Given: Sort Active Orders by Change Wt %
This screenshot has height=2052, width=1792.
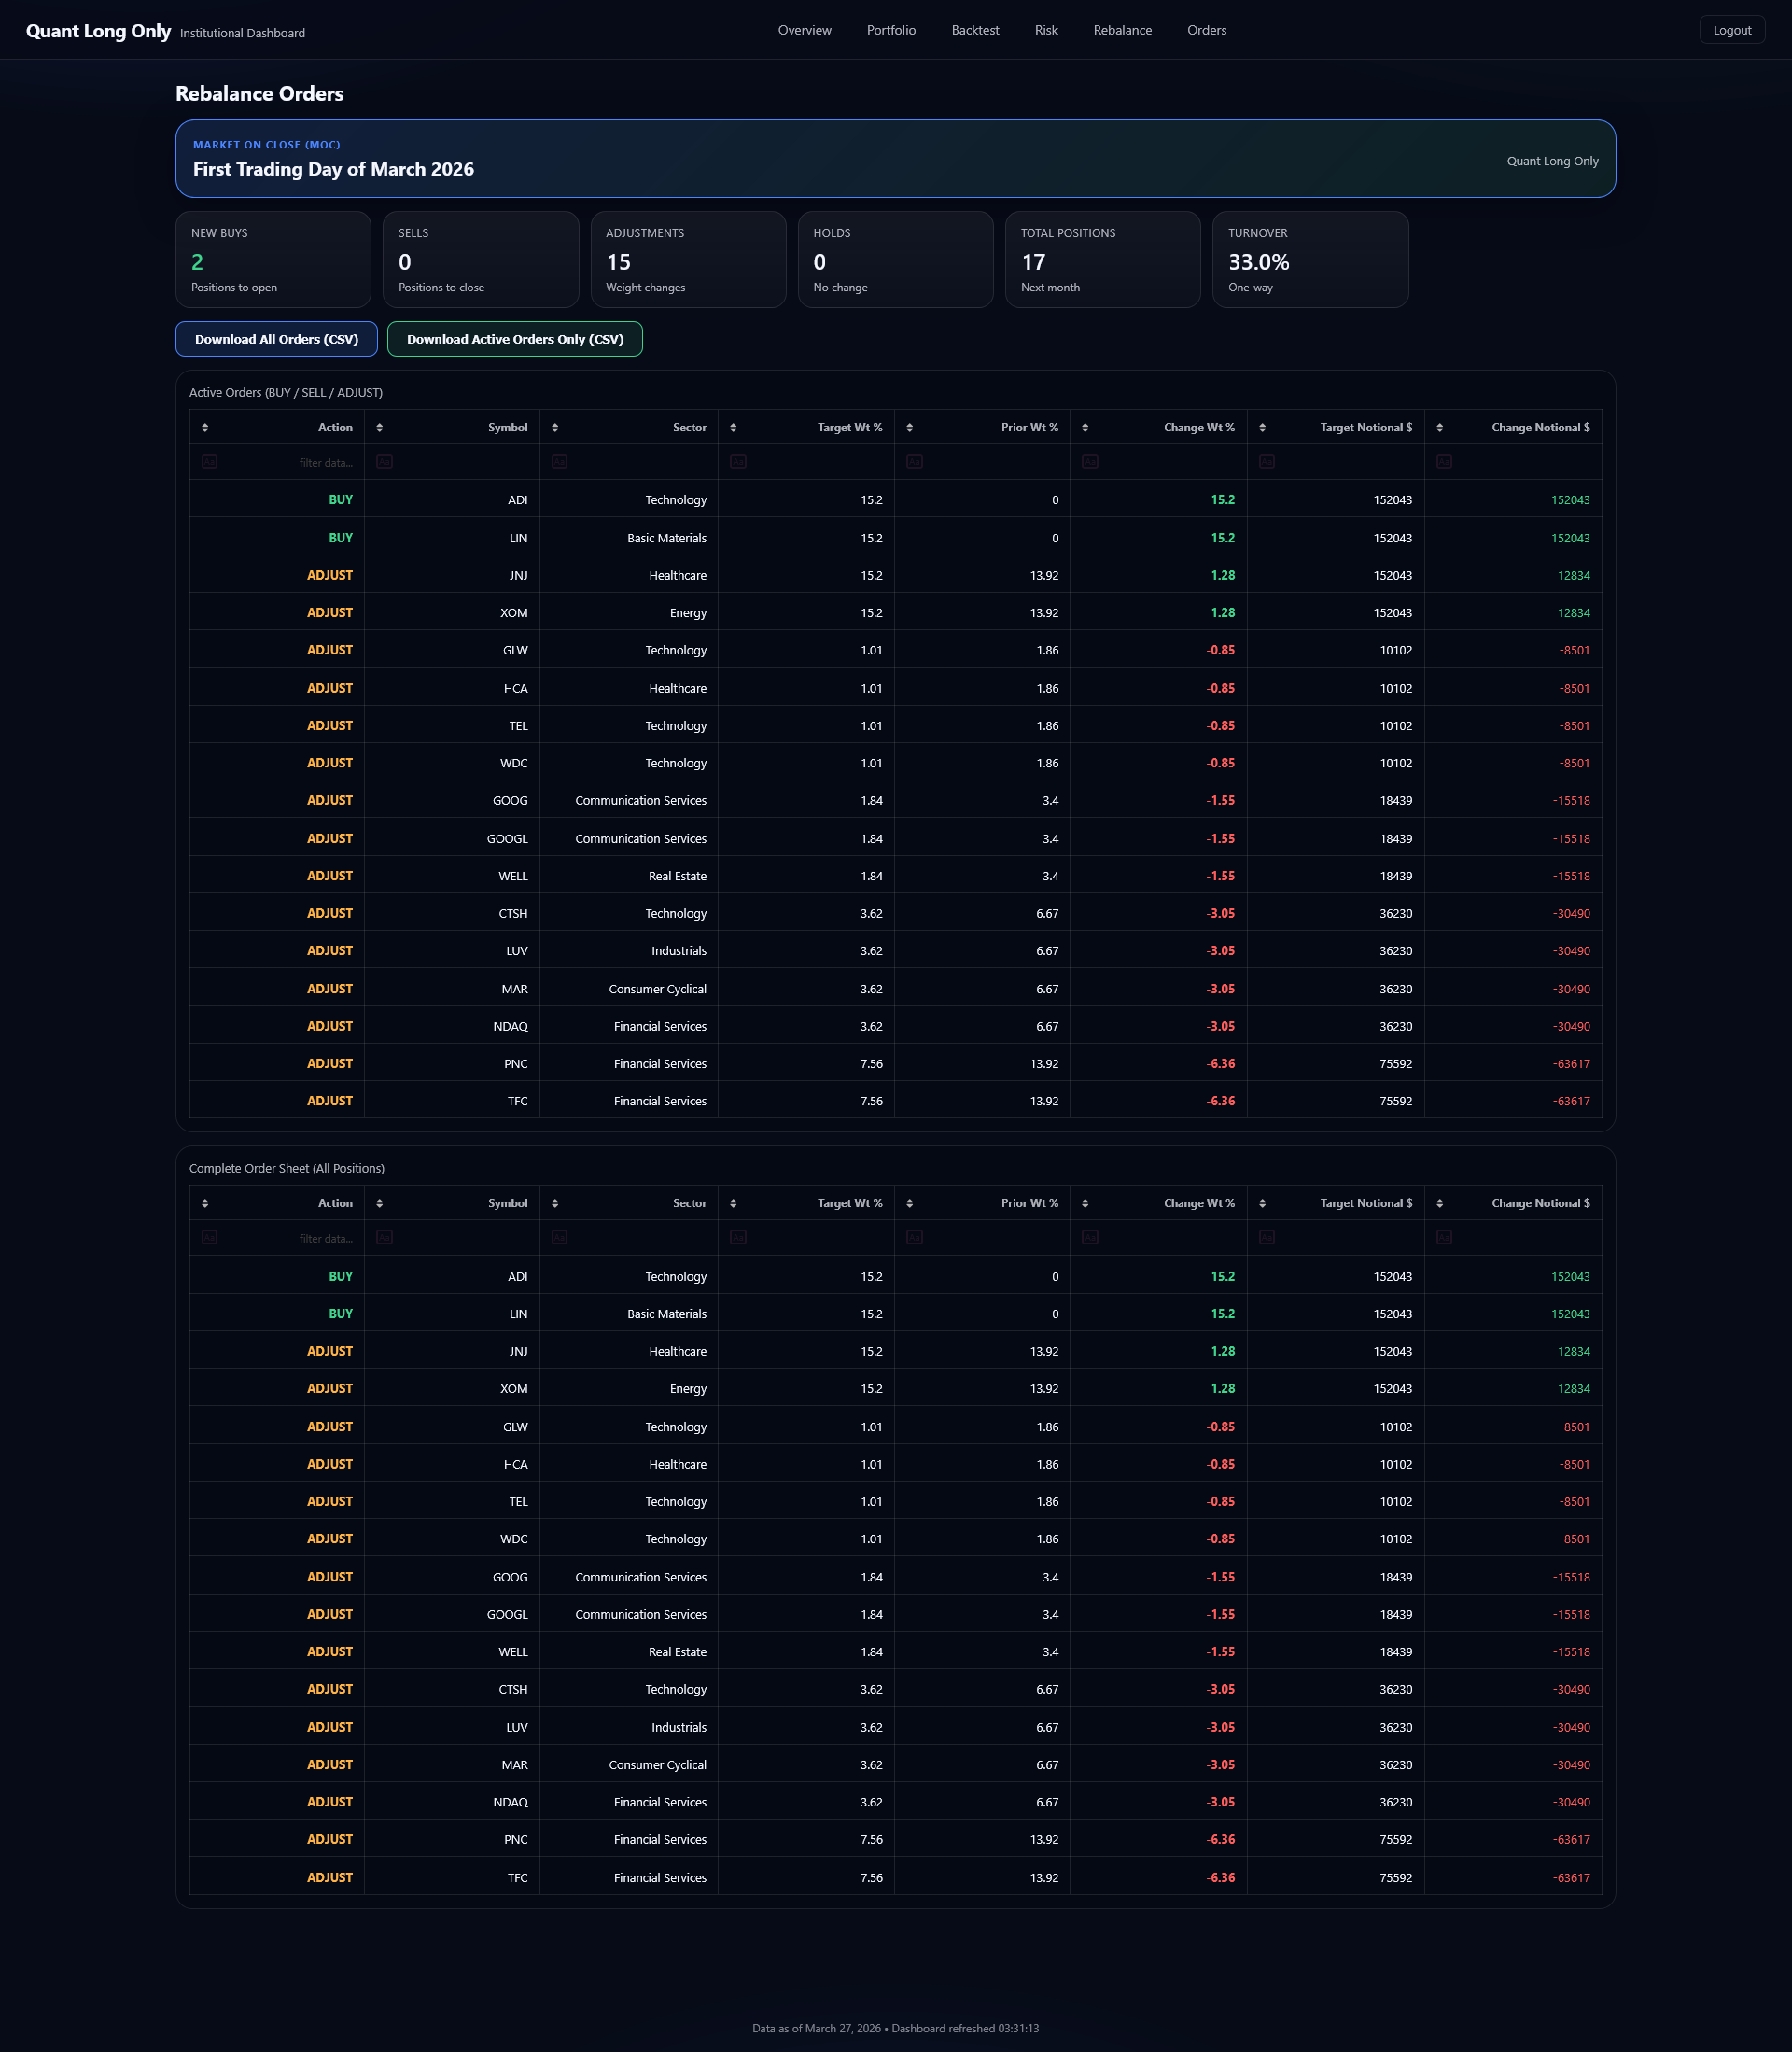Looking at the screenshot, I should pos(1085,428).
